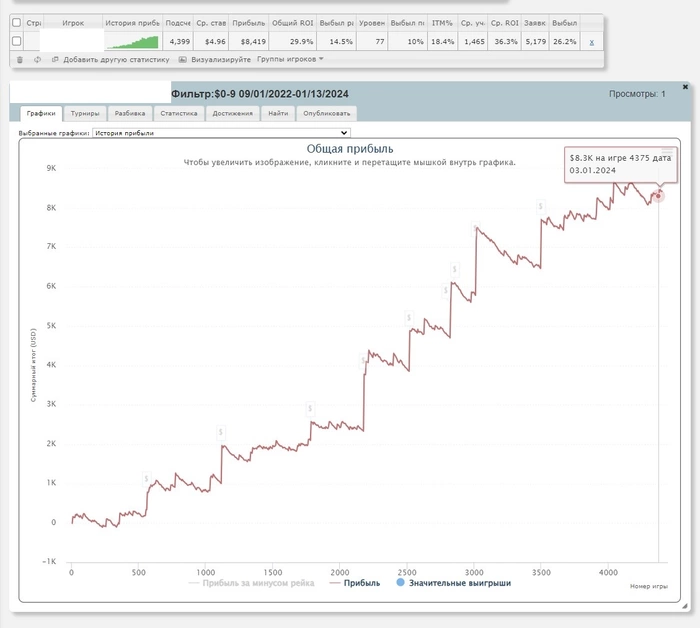Select the Найти tab
Viewport: 700px width, 628px height.
click(x=278, y=113)
